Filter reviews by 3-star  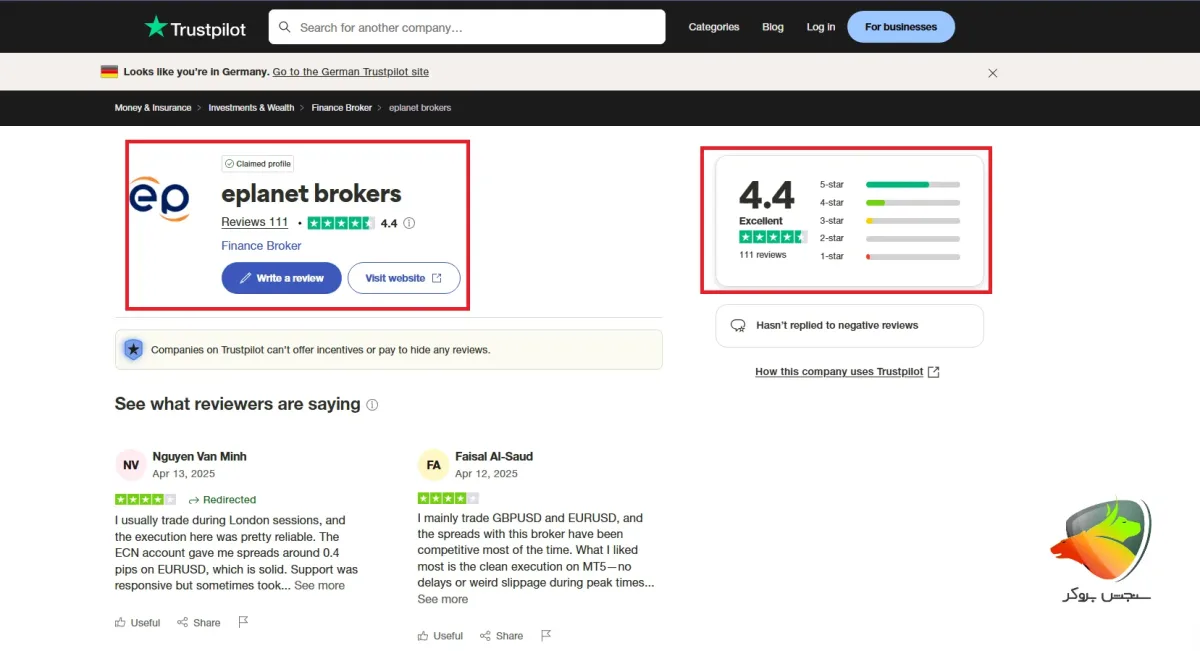pos(890,221)
